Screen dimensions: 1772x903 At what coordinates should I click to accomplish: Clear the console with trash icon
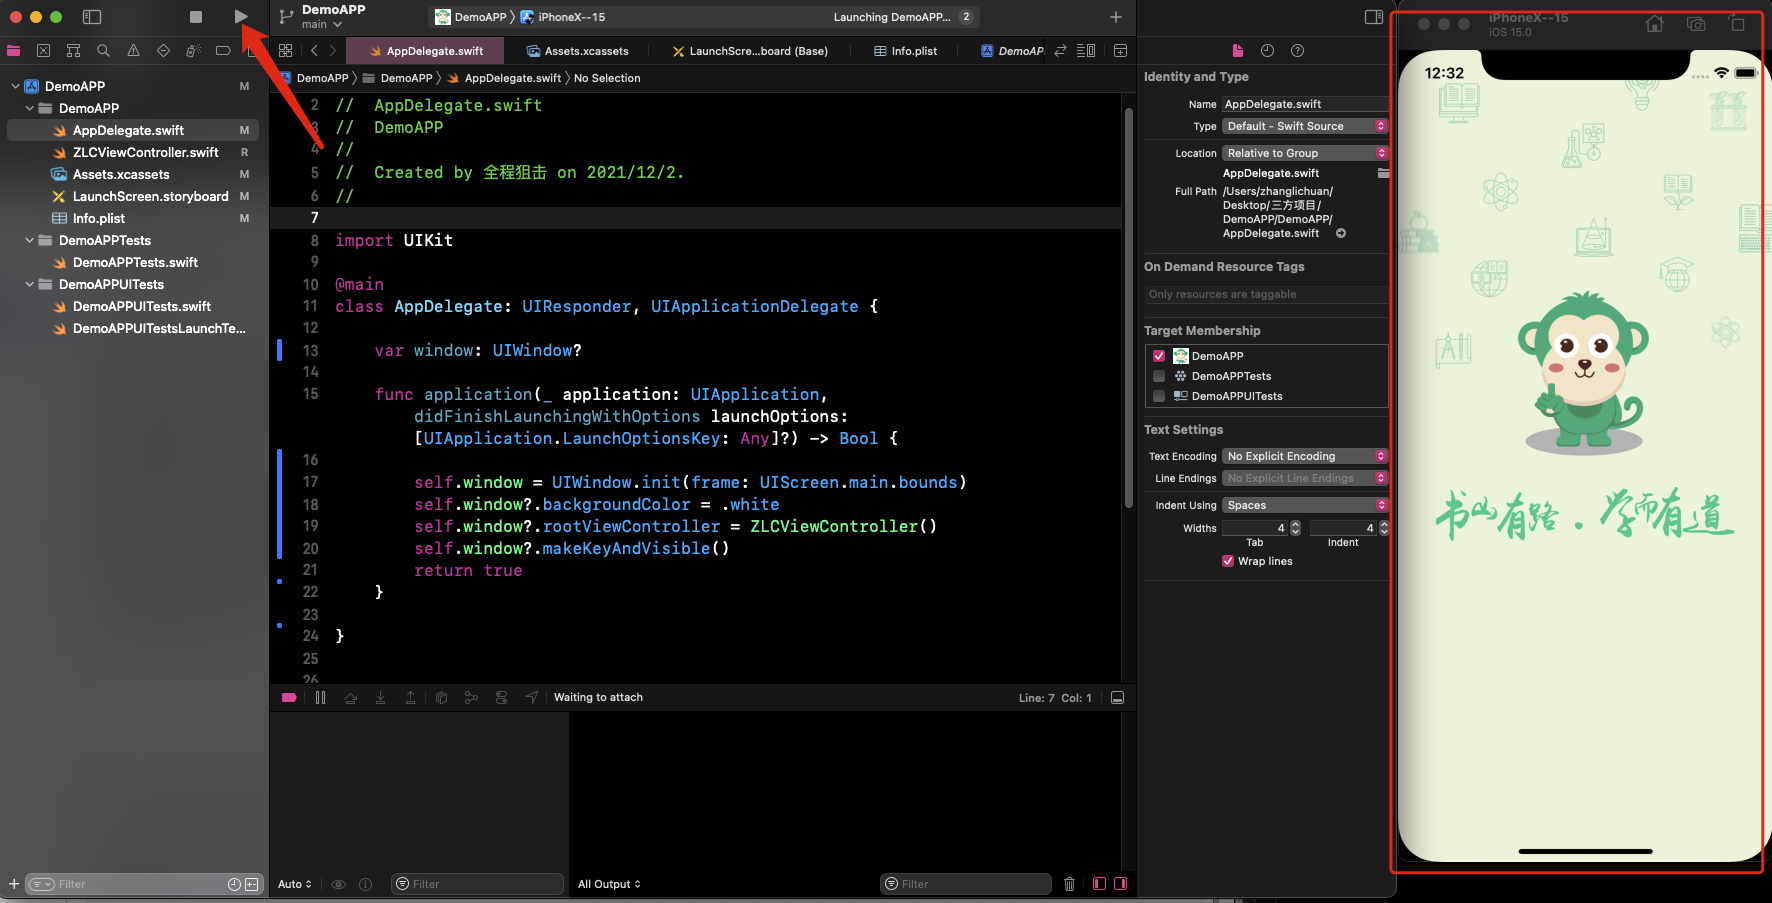pyautogui.click(x=1069, y=884)
